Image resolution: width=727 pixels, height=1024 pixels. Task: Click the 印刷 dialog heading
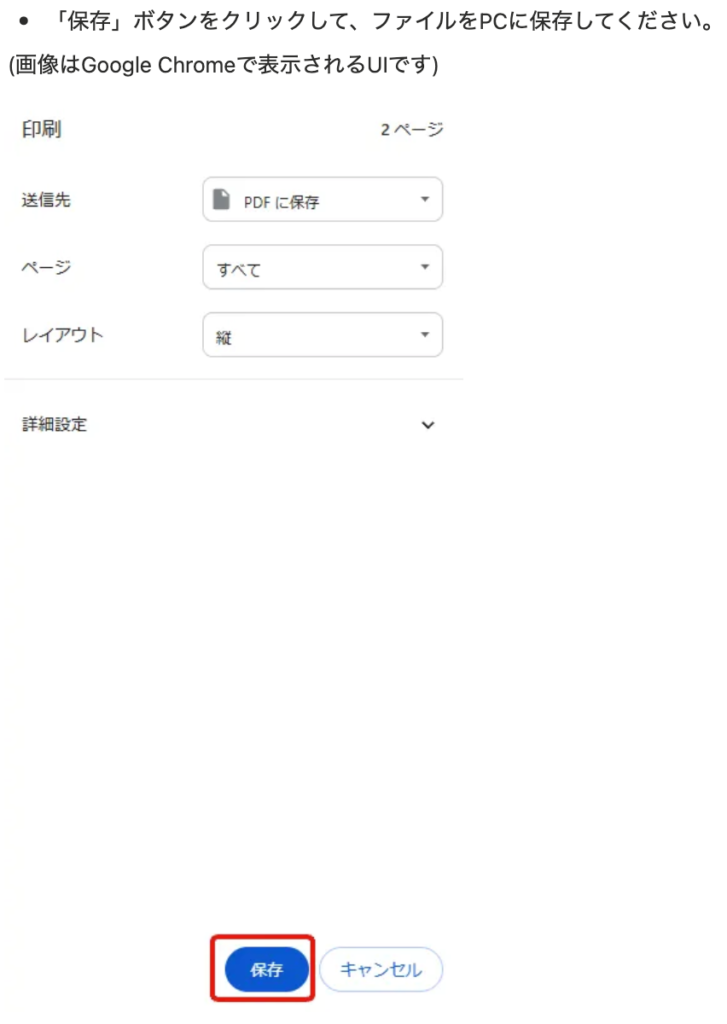41,129
